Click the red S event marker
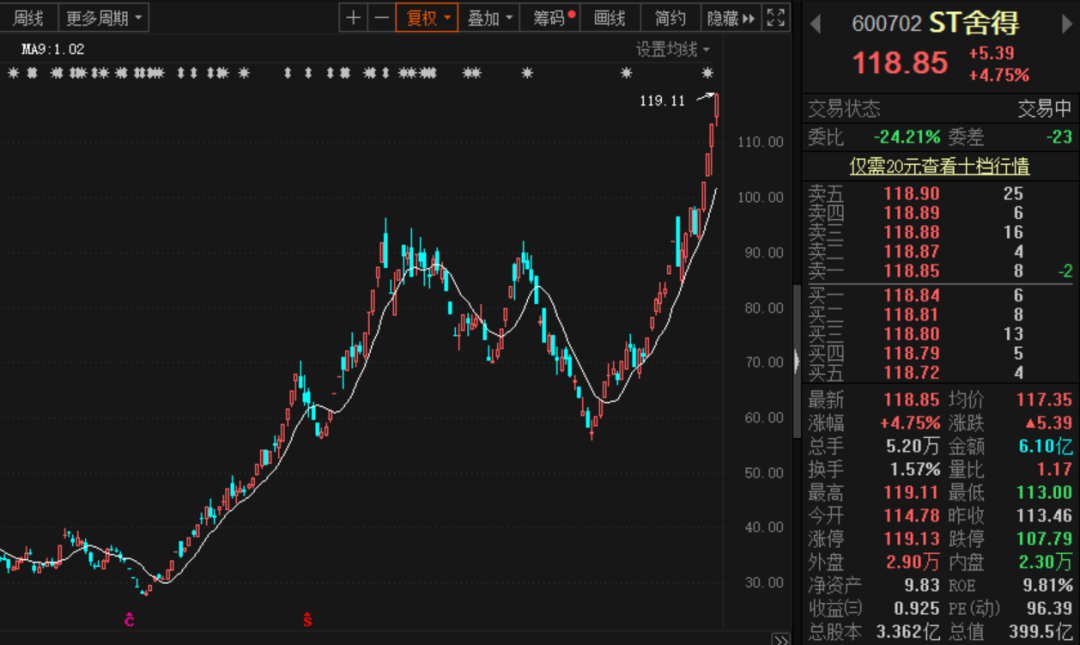The height and width of the screenshot is (645, 1080). [307, 620]
